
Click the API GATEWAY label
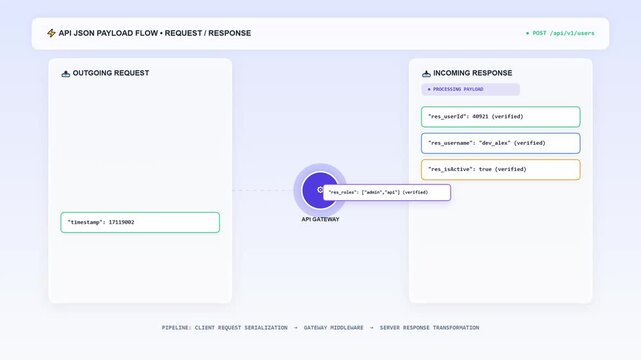[x=320, y=219]
